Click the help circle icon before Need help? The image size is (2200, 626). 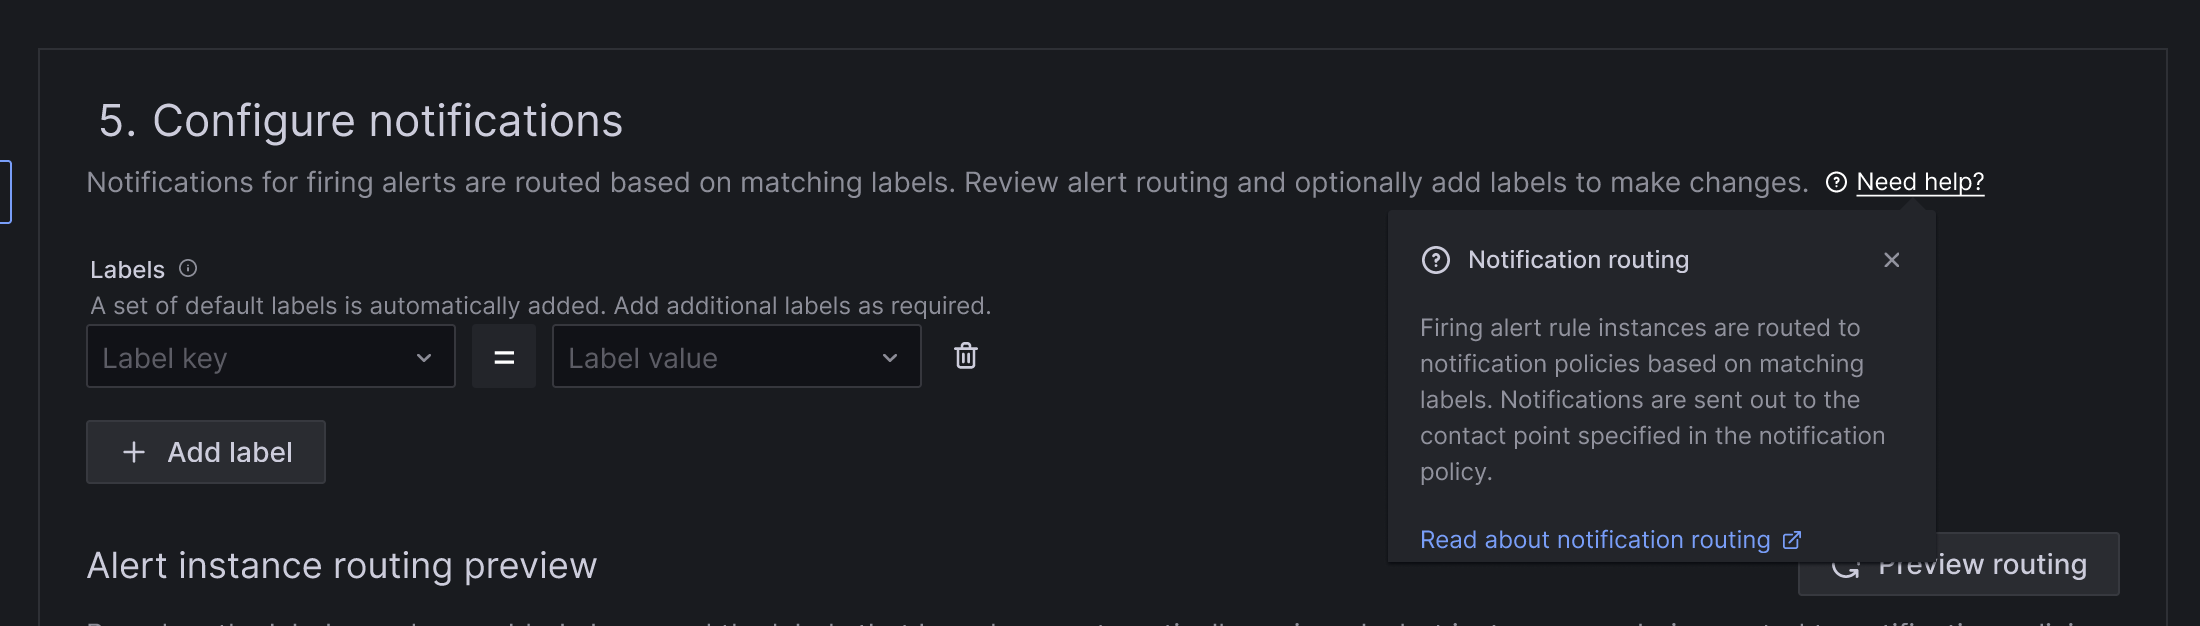coord(1837,182)
